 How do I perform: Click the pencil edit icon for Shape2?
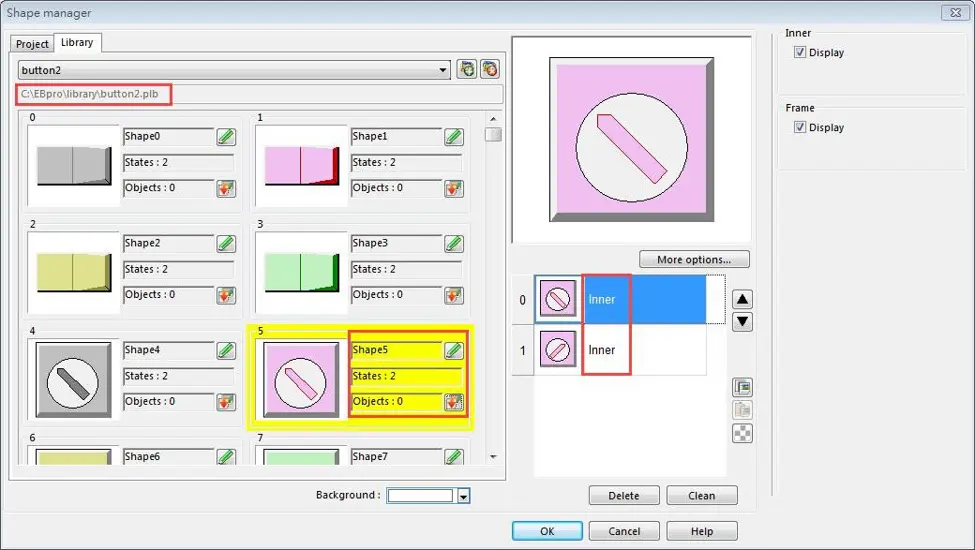coord(226,243)
